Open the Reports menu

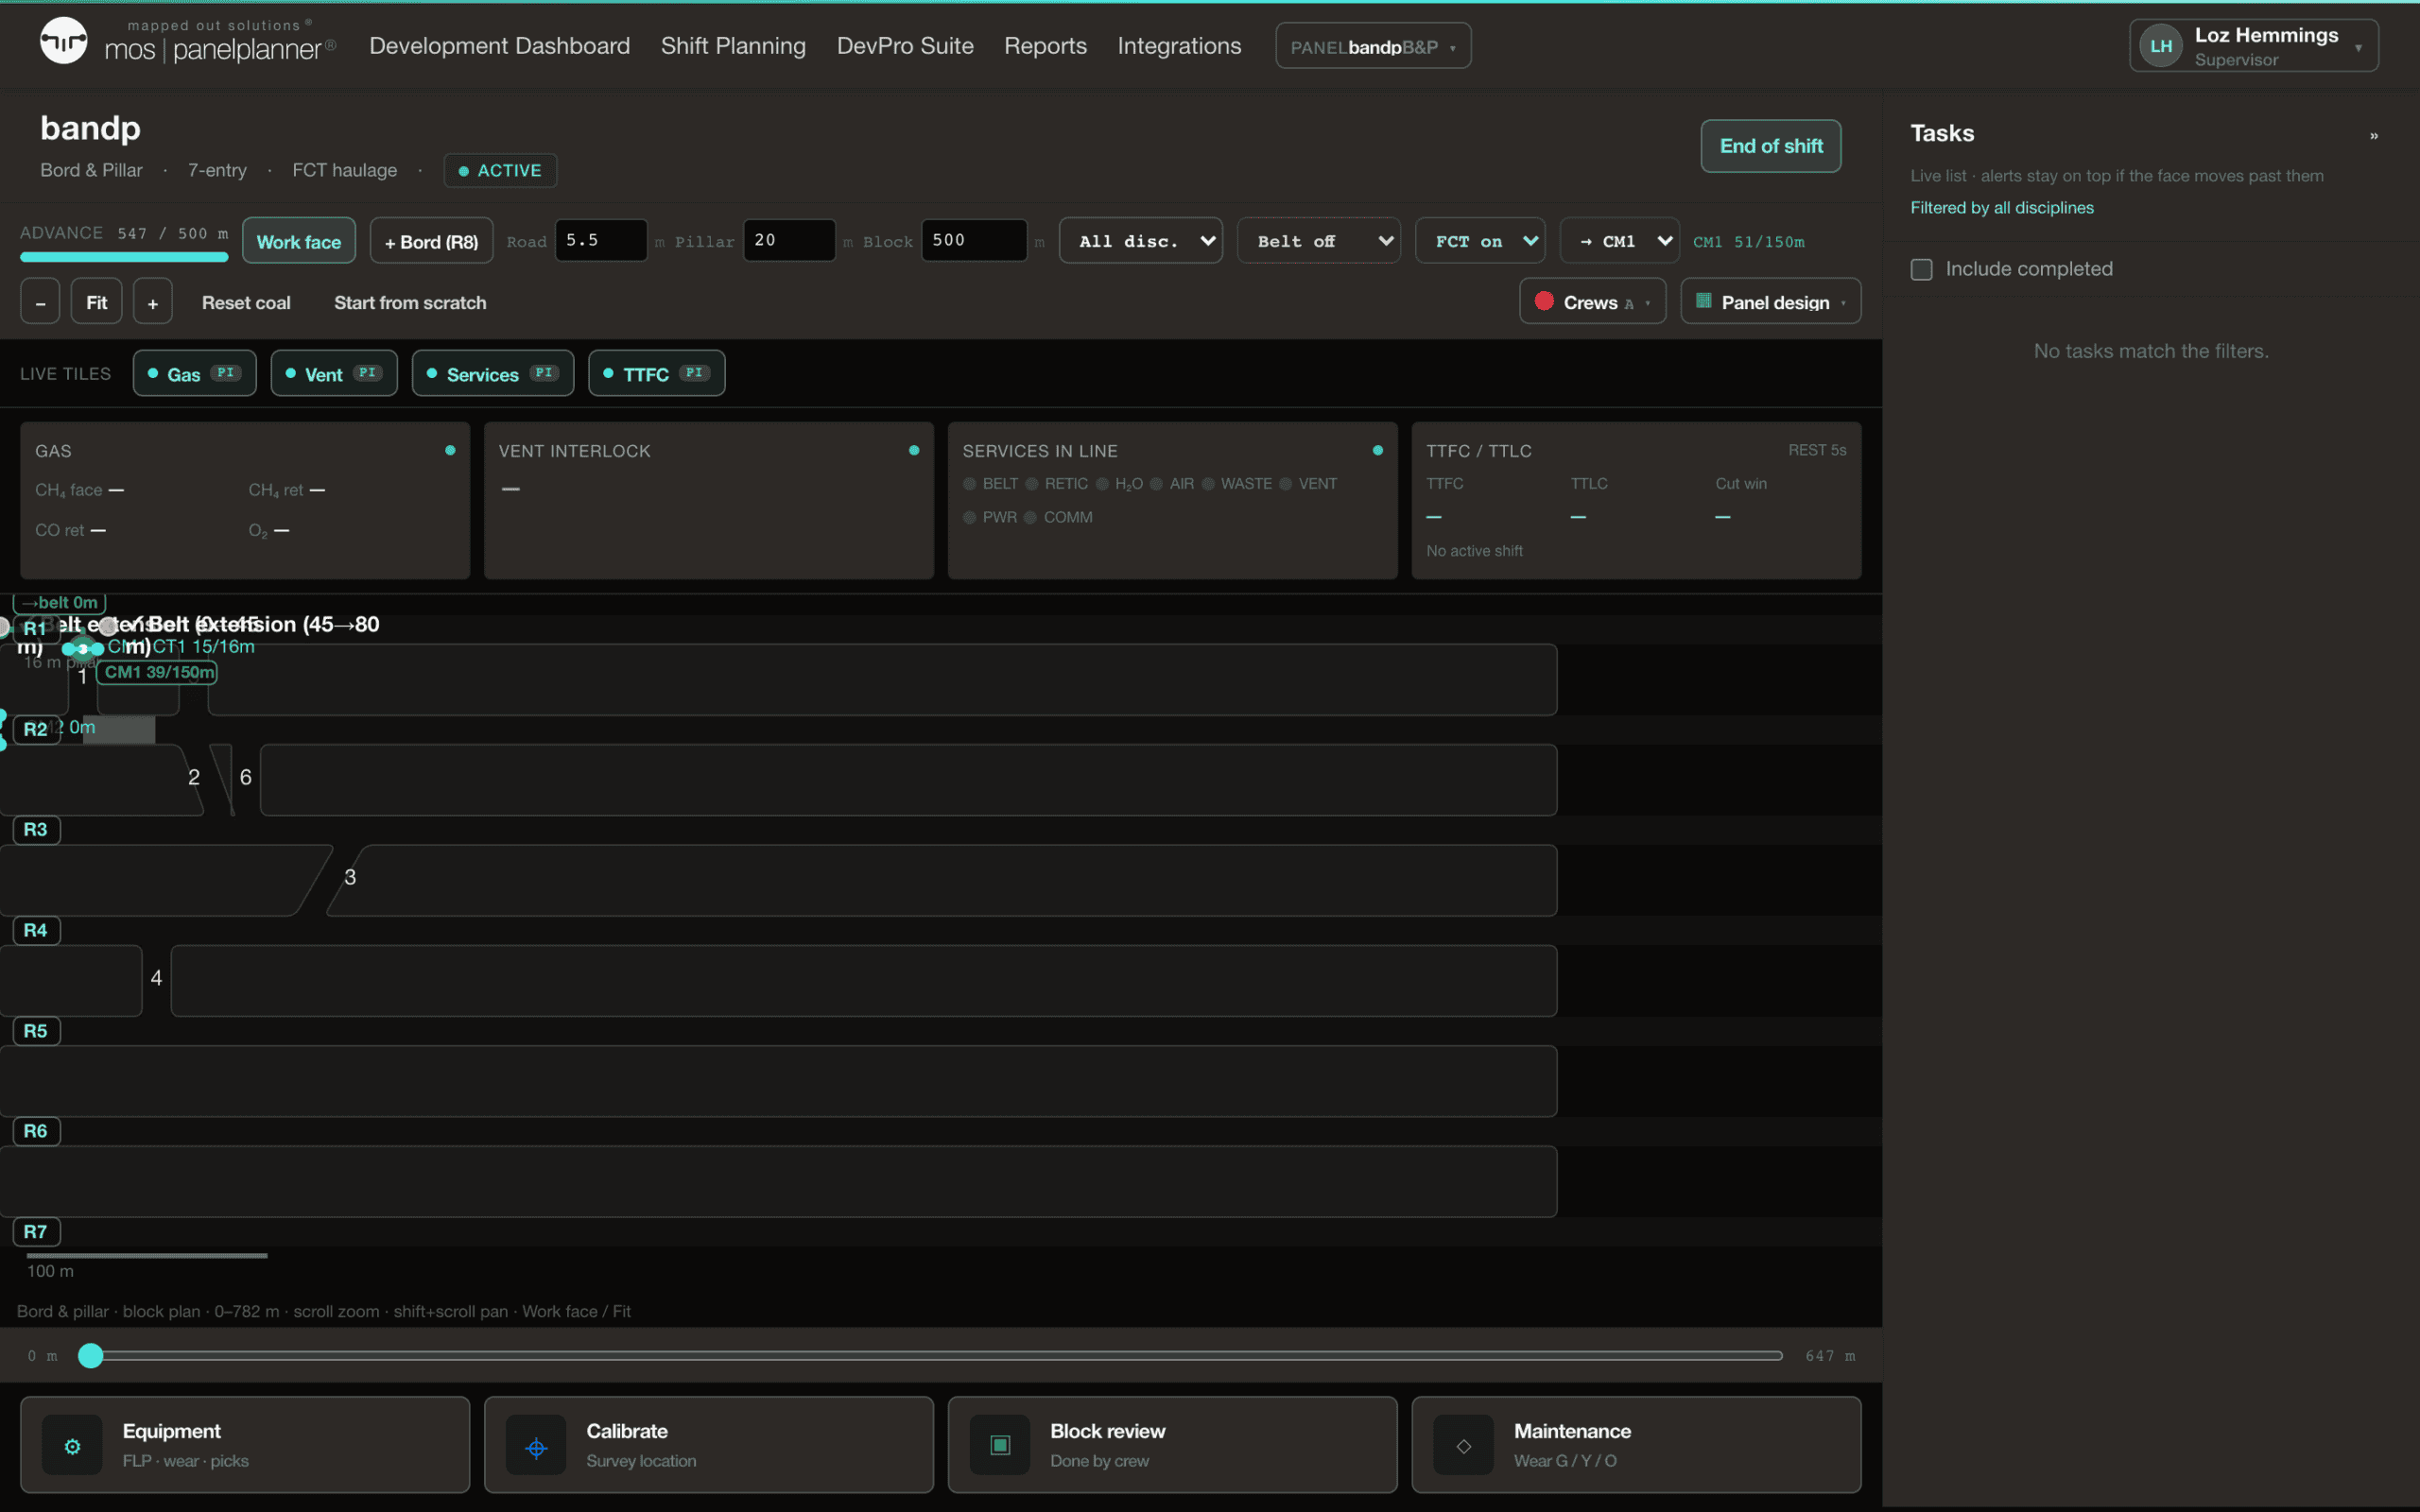point(1045,46)
